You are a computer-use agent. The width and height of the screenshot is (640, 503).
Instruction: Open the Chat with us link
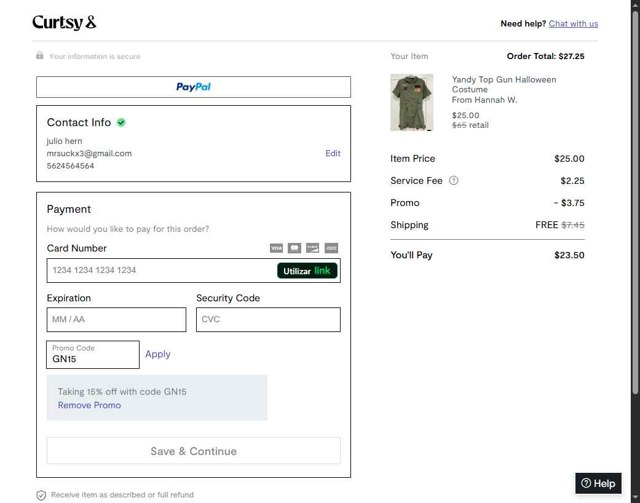pyautogui.click(x=573, y=24)
